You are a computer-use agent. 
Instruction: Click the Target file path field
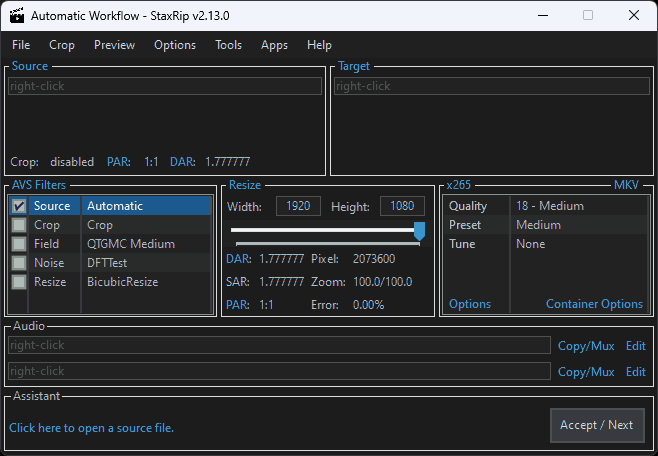tap(492, 86)
